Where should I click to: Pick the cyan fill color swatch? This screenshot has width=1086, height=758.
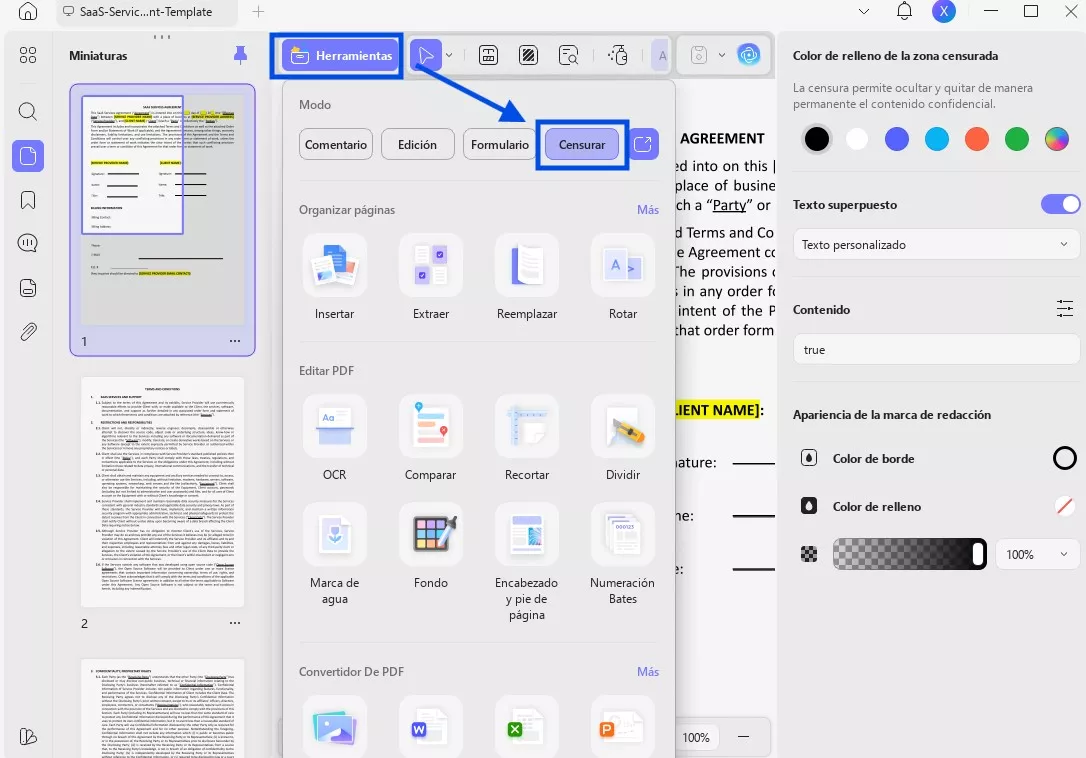[x=936, y=139]
